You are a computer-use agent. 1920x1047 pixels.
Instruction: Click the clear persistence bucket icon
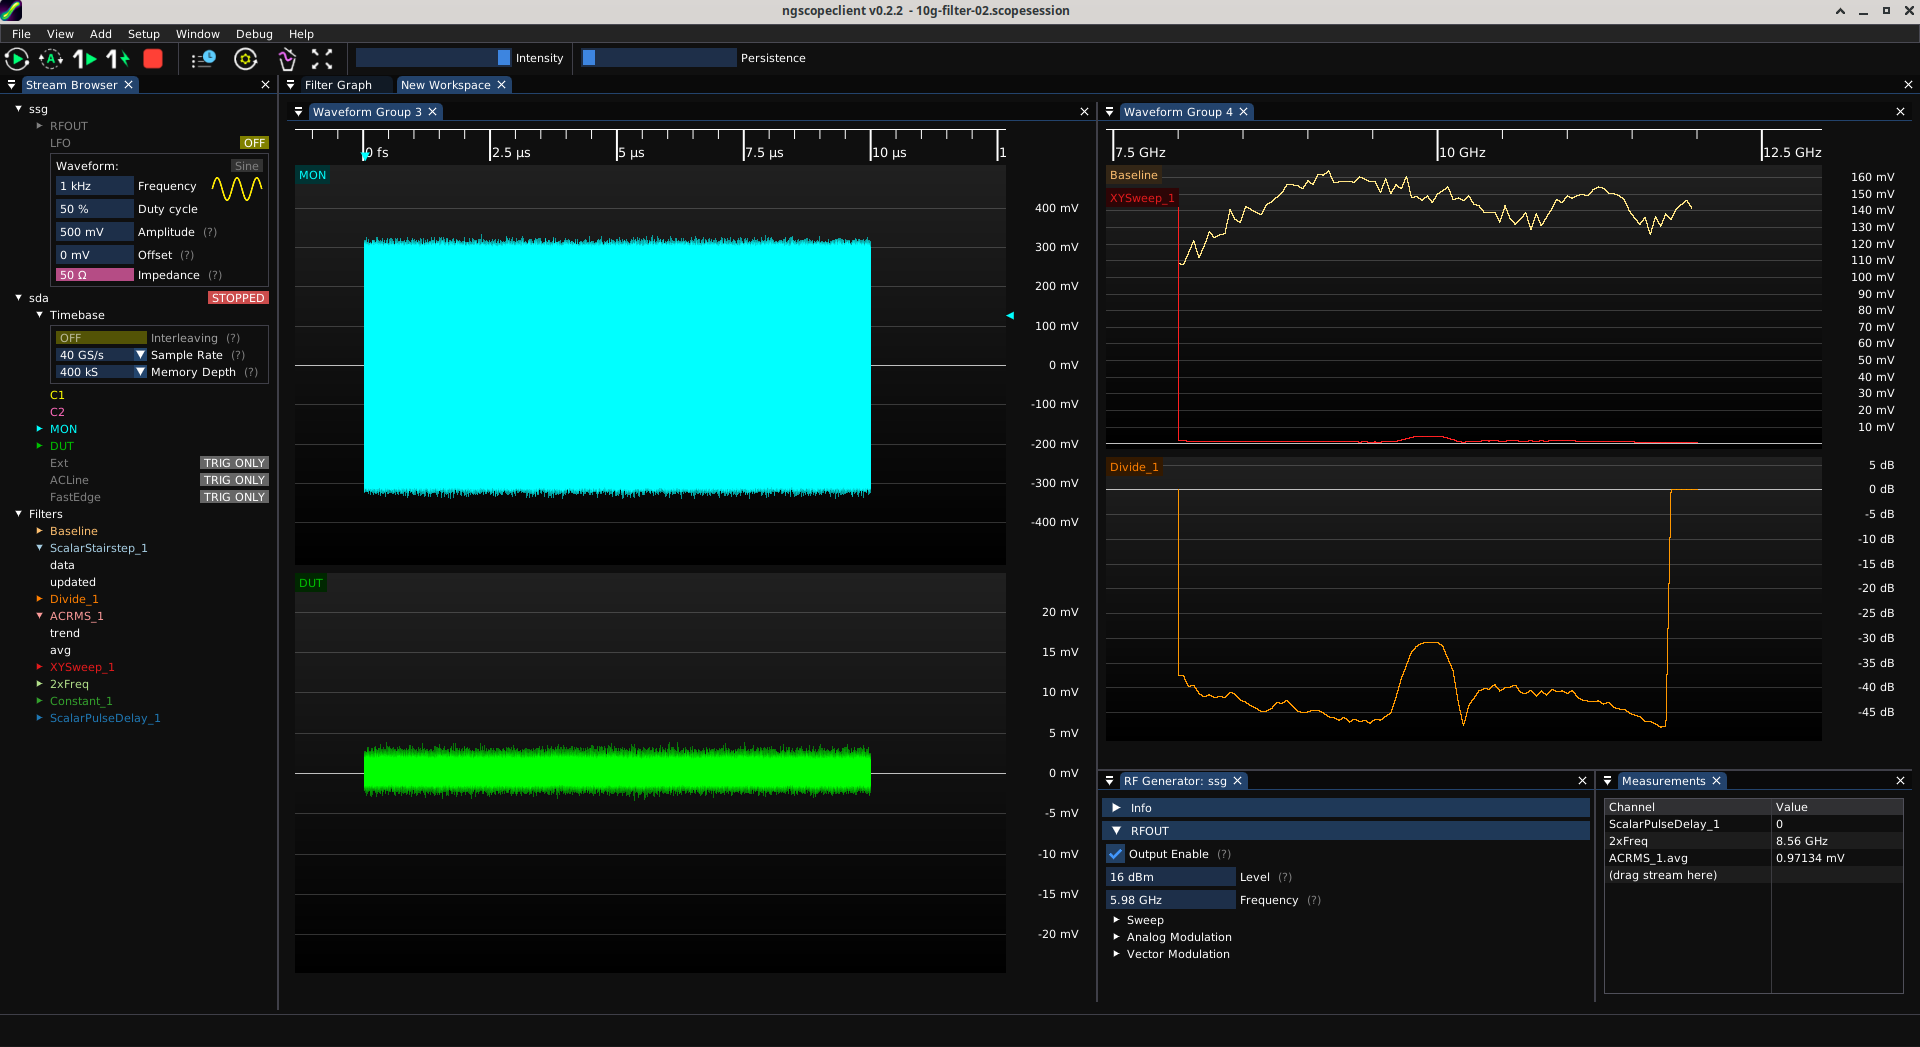click(x=287, y=59)
